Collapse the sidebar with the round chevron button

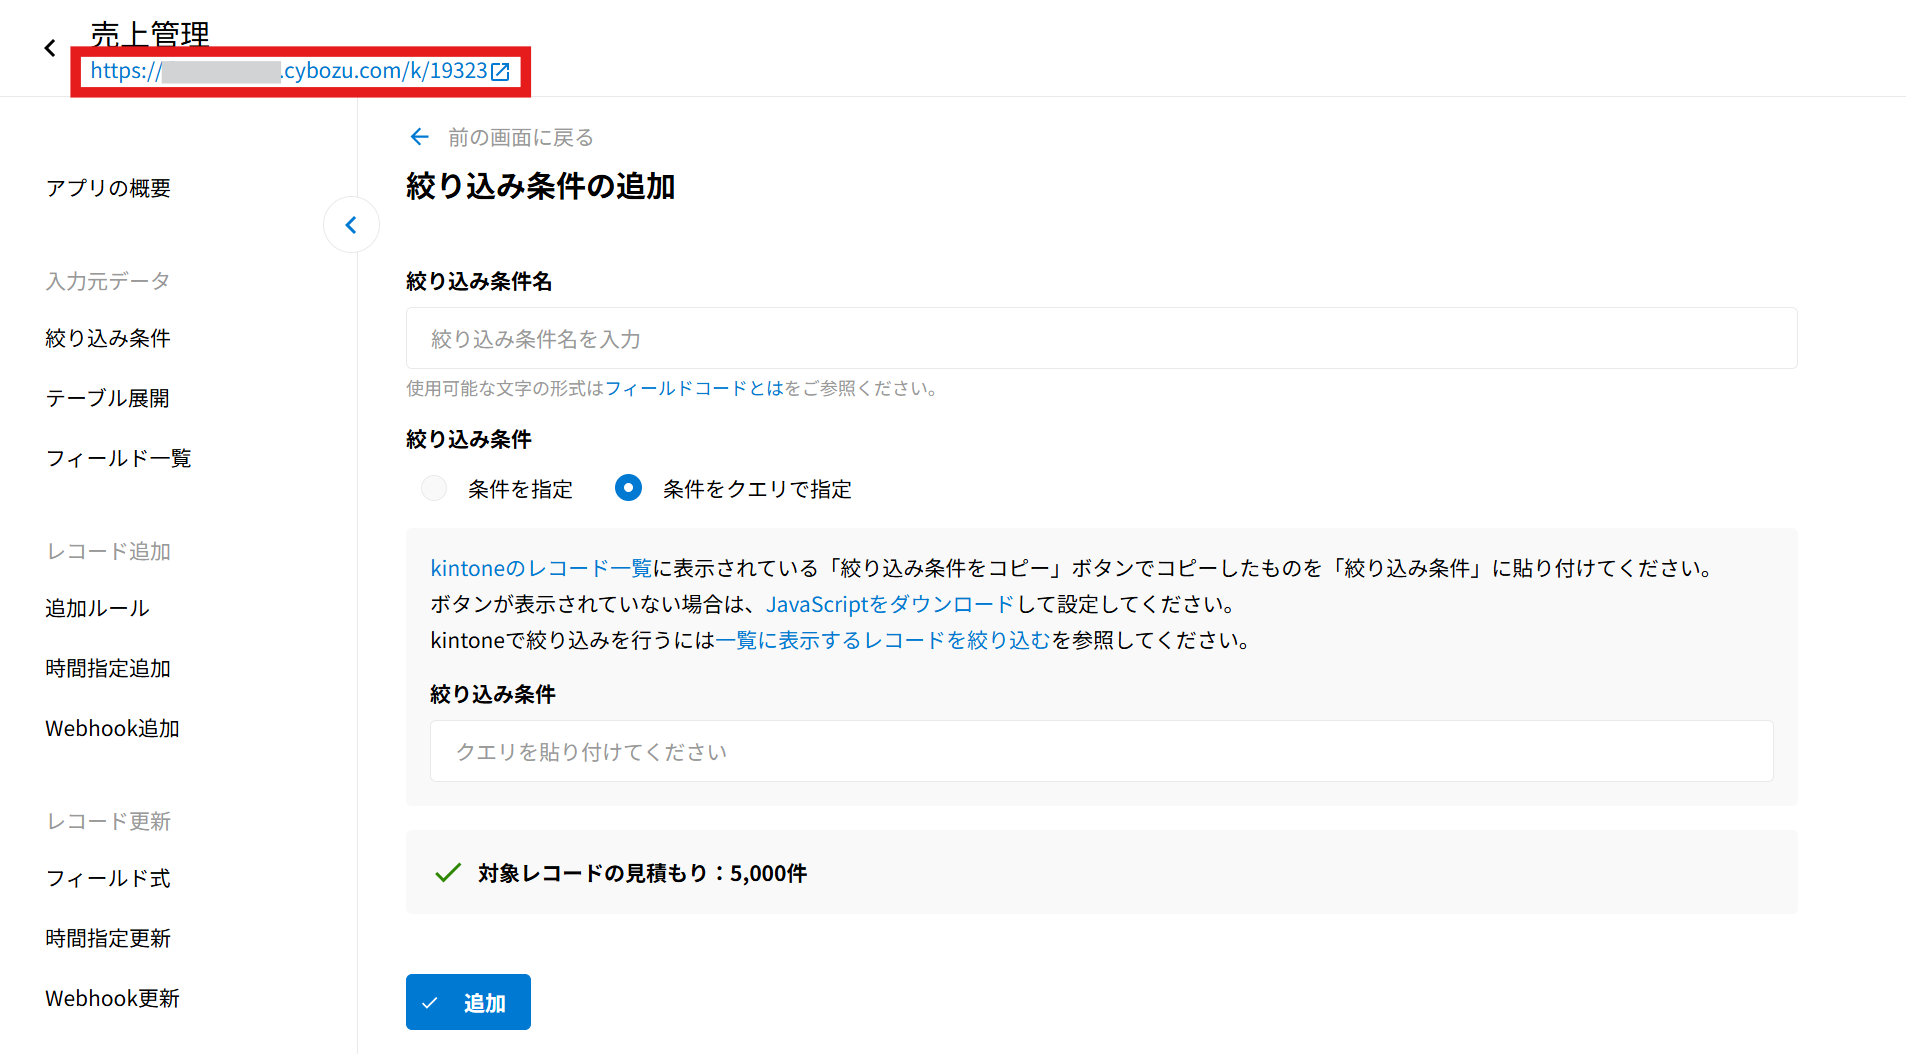point(351,225)
